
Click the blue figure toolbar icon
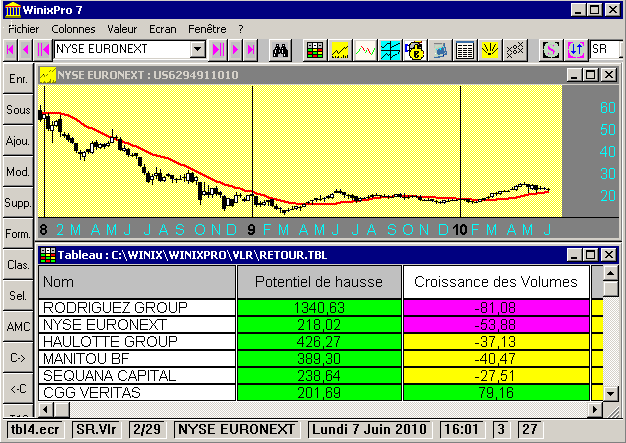point(440,50)
